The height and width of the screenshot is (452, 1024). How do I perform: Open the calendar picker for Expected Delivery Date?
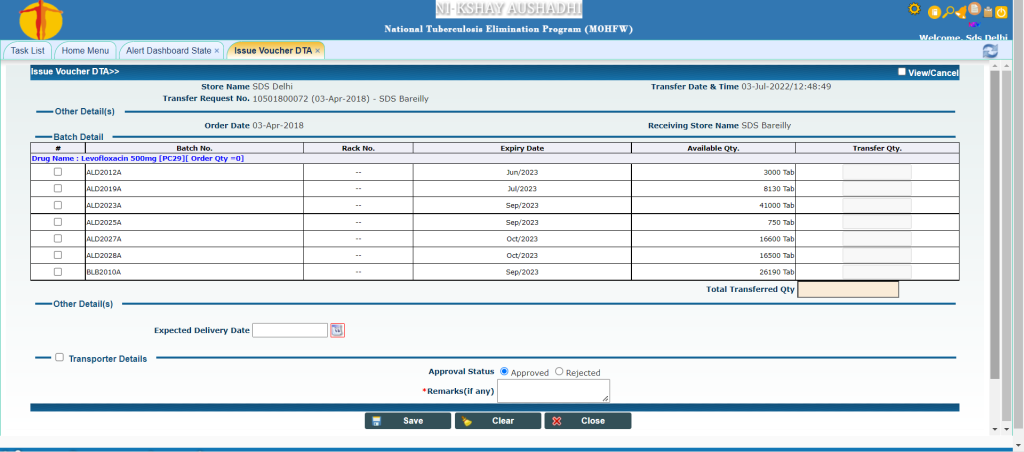pyautogui.click(x=337, y=331)
